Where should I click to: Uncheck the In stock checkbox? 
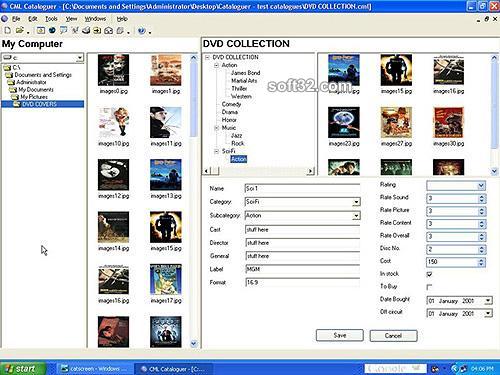tap(429, 274)
